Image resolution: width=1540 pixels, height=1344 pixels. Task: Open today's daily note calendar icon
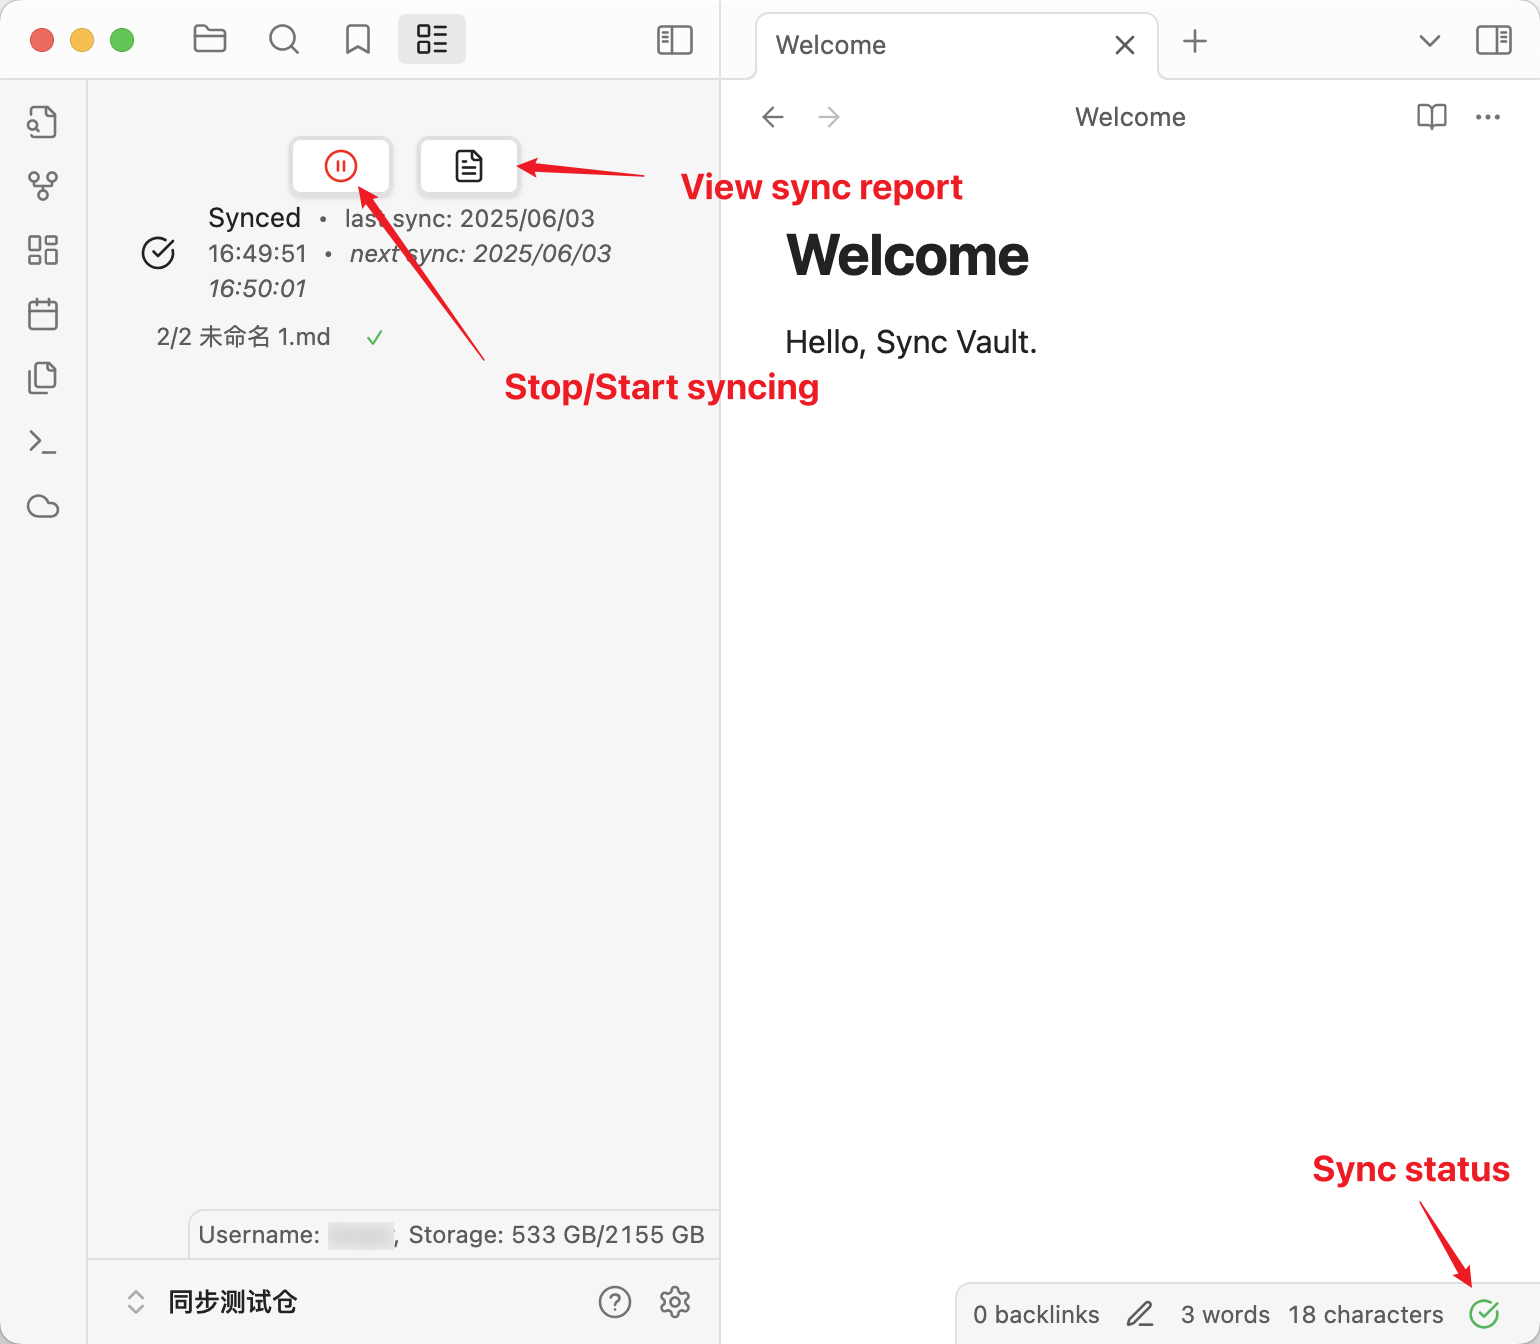tap(43, 314)
